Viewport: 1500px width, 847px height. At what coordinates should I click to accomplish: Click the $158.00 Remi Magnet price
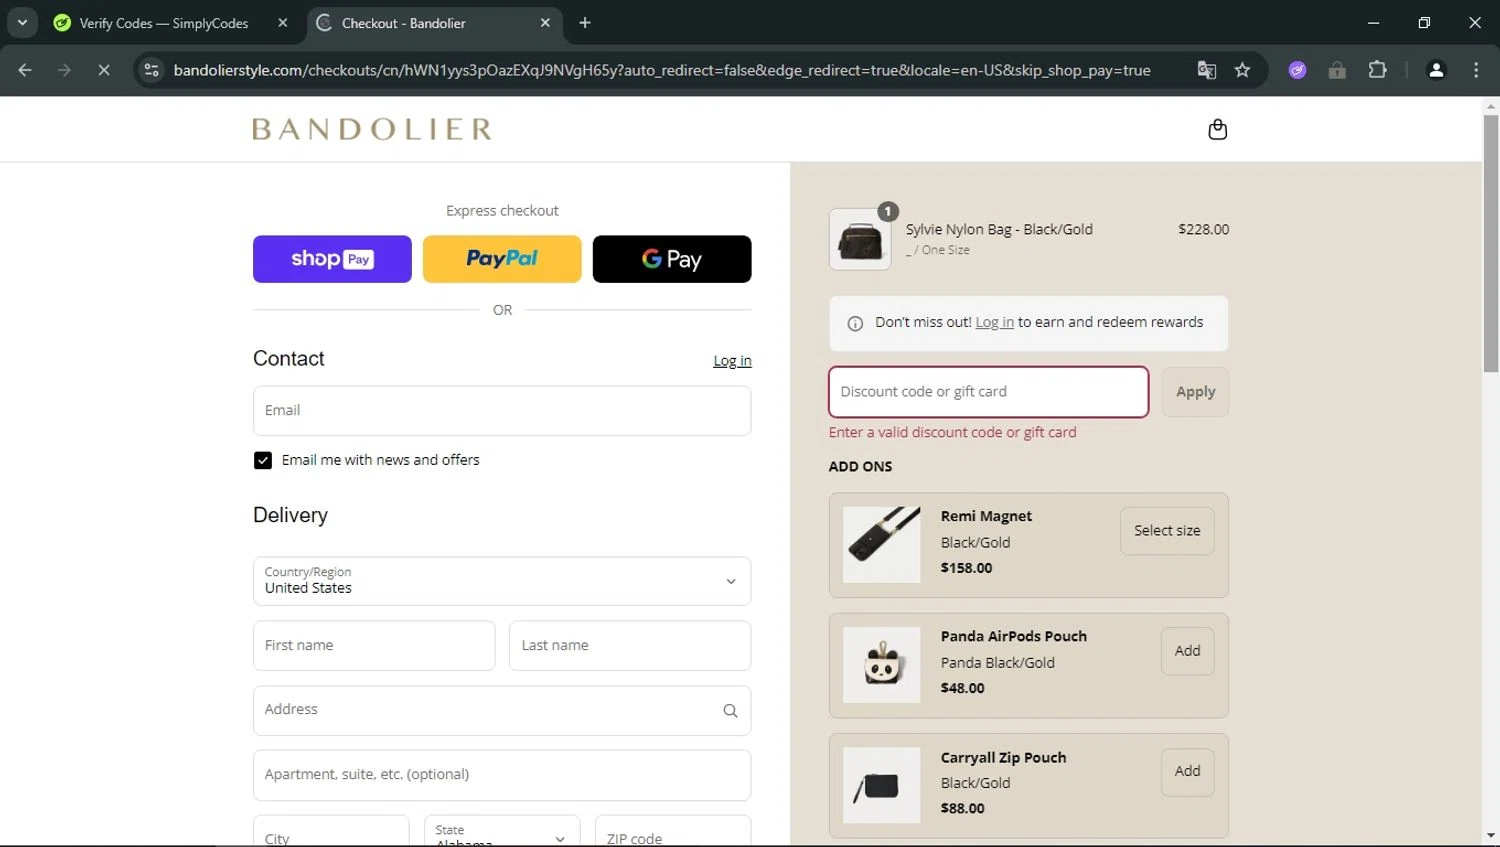966,568
